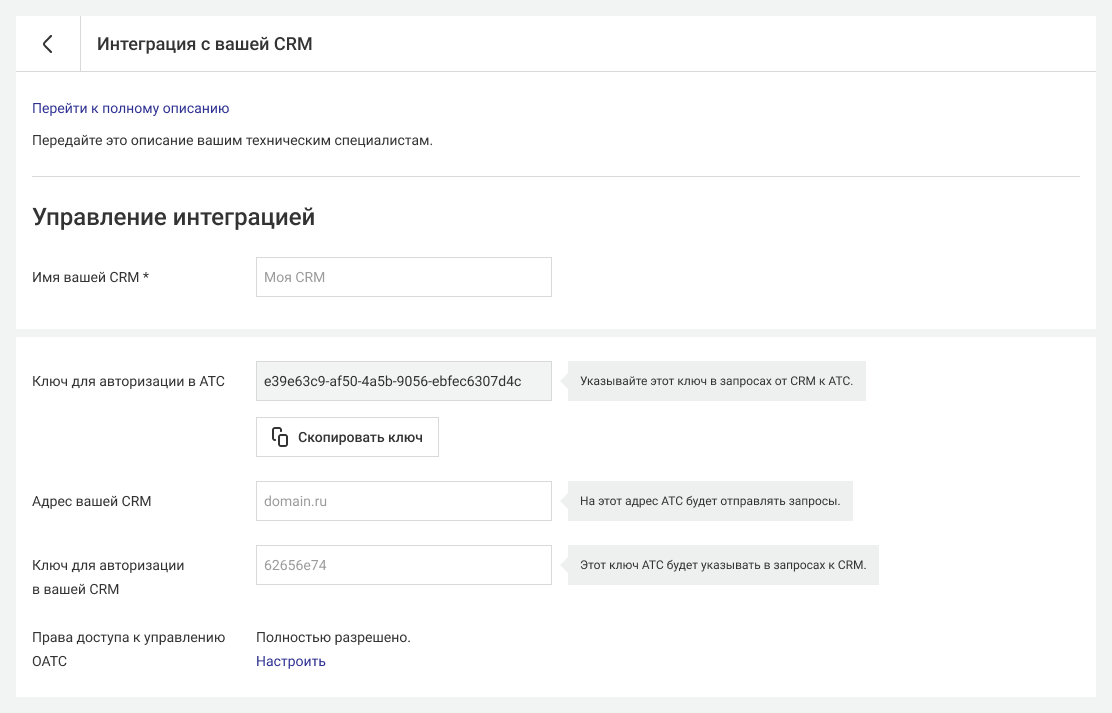
Task: Click the Настроить access rights link
Action: 290,661
